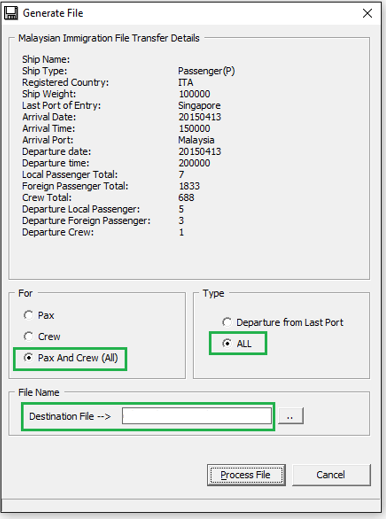Click the 'Departure Foreign Passenger:' label
Screen dimensions: 386x520
[86, 221]
